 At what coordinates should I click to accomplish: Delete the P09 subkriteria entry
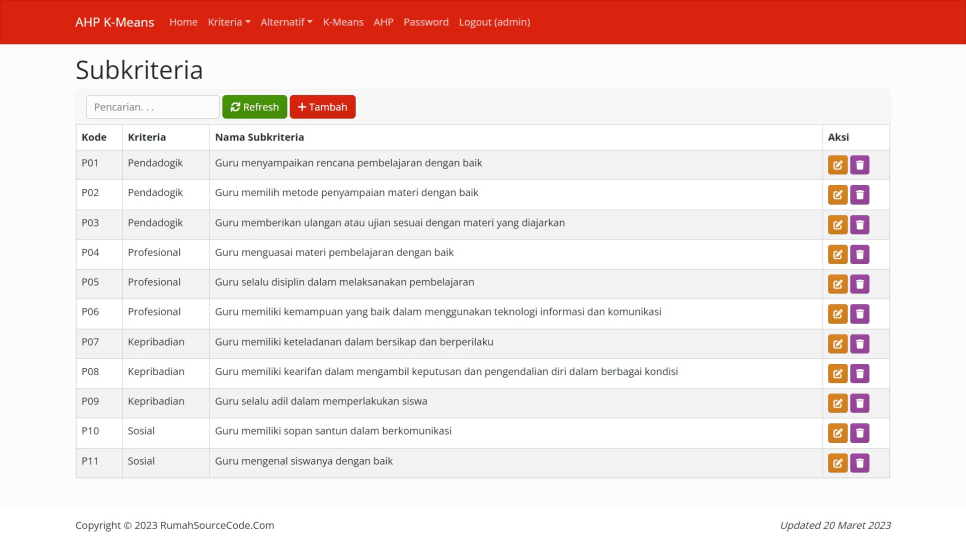pos(859,403)
